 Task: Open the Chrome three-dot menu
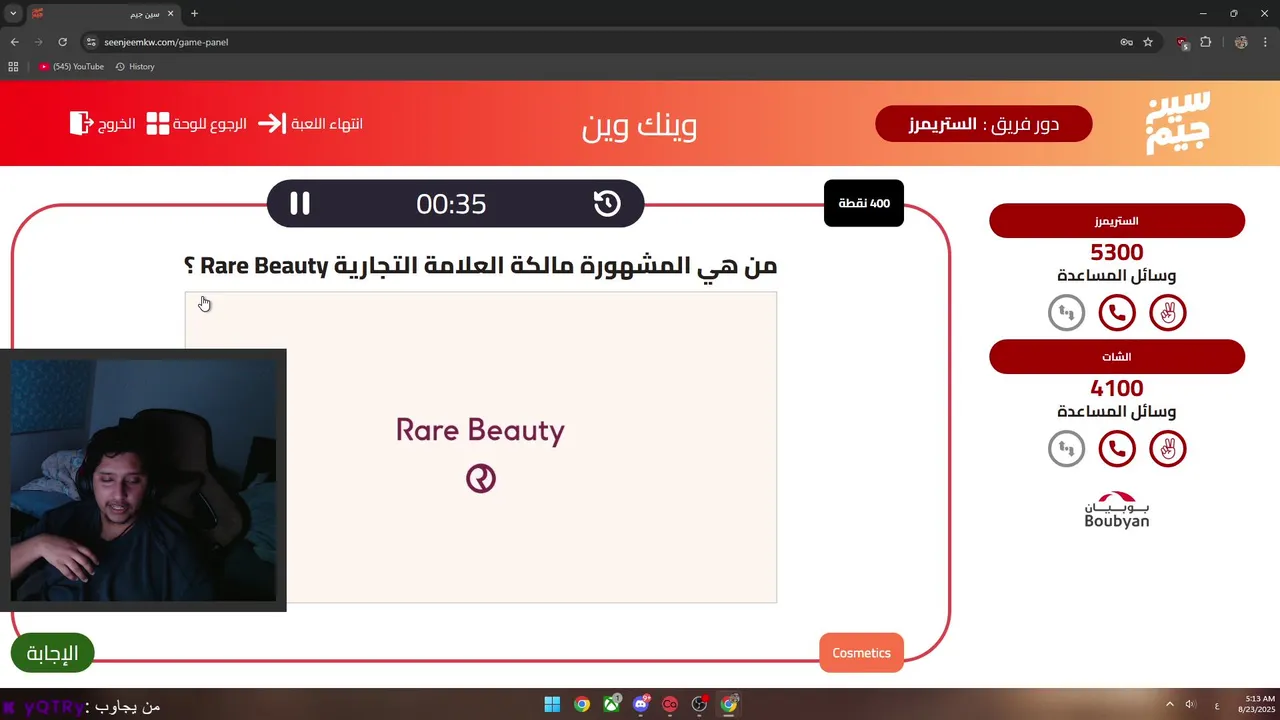click(x=1265, y=42)
